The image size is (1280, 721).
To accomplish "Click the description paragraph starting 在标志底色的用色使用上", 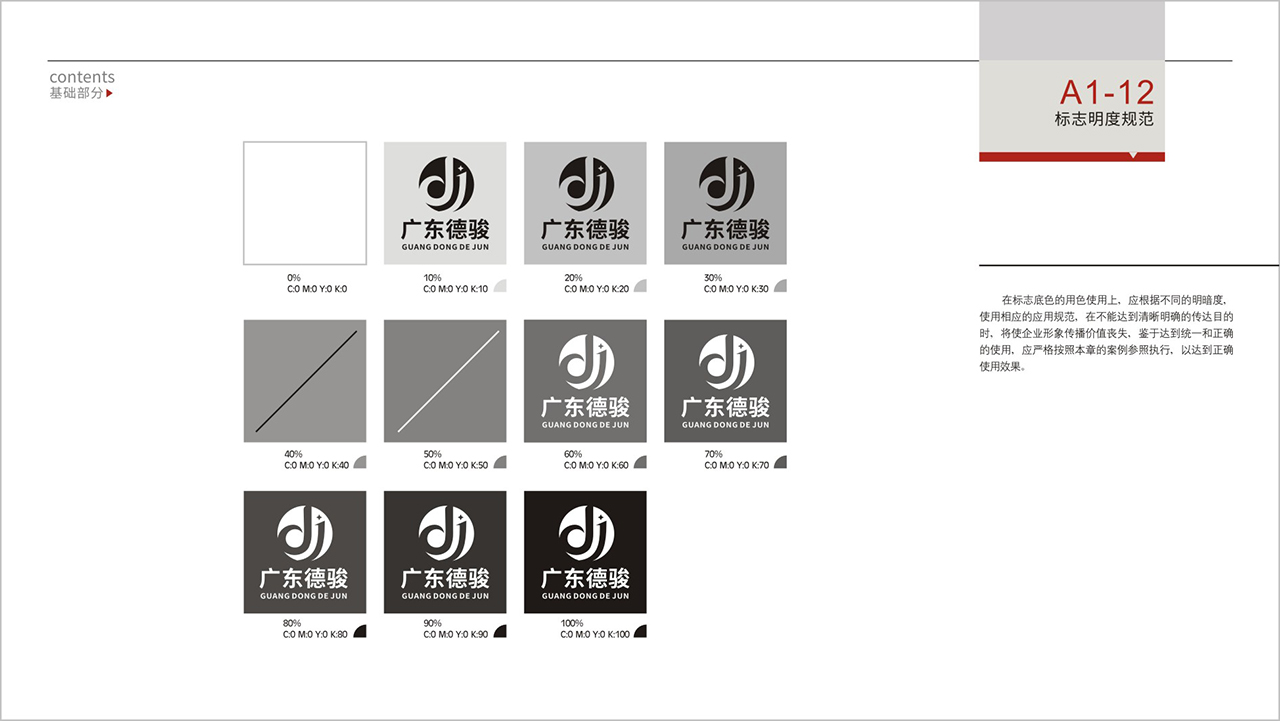I will (1106, 333).
